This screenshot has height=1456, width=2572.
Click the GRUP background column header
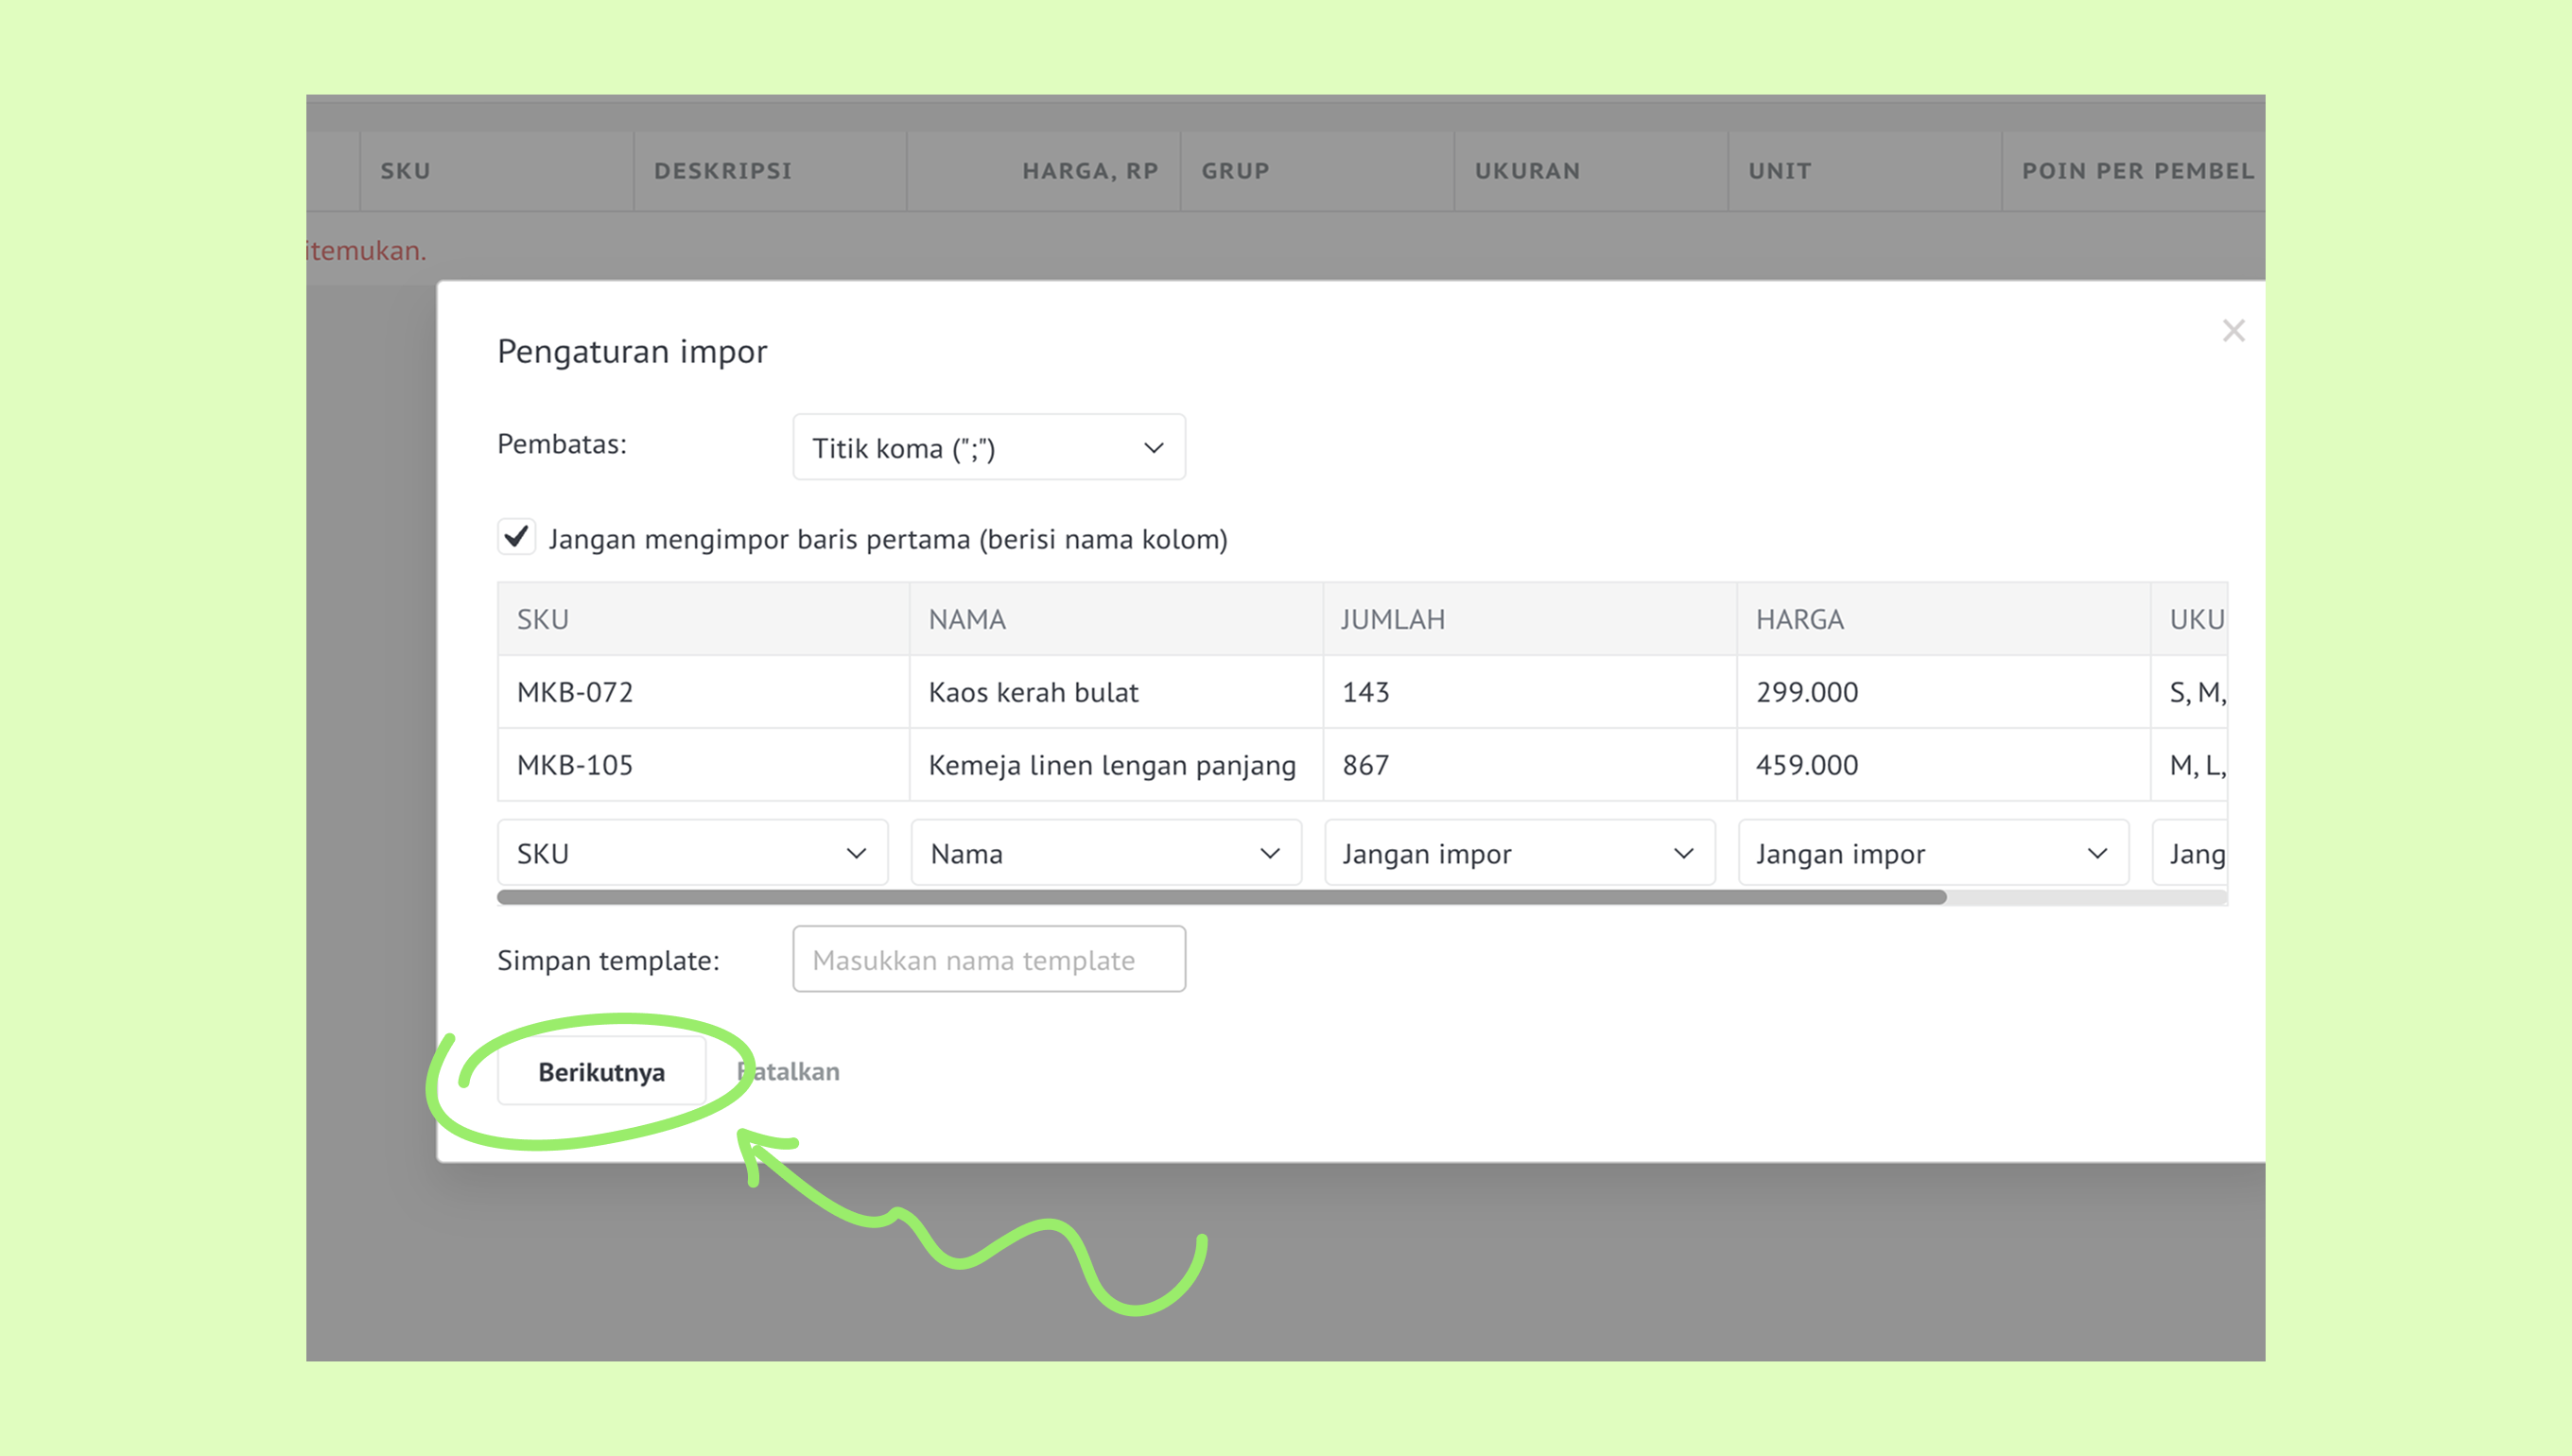1317,171
